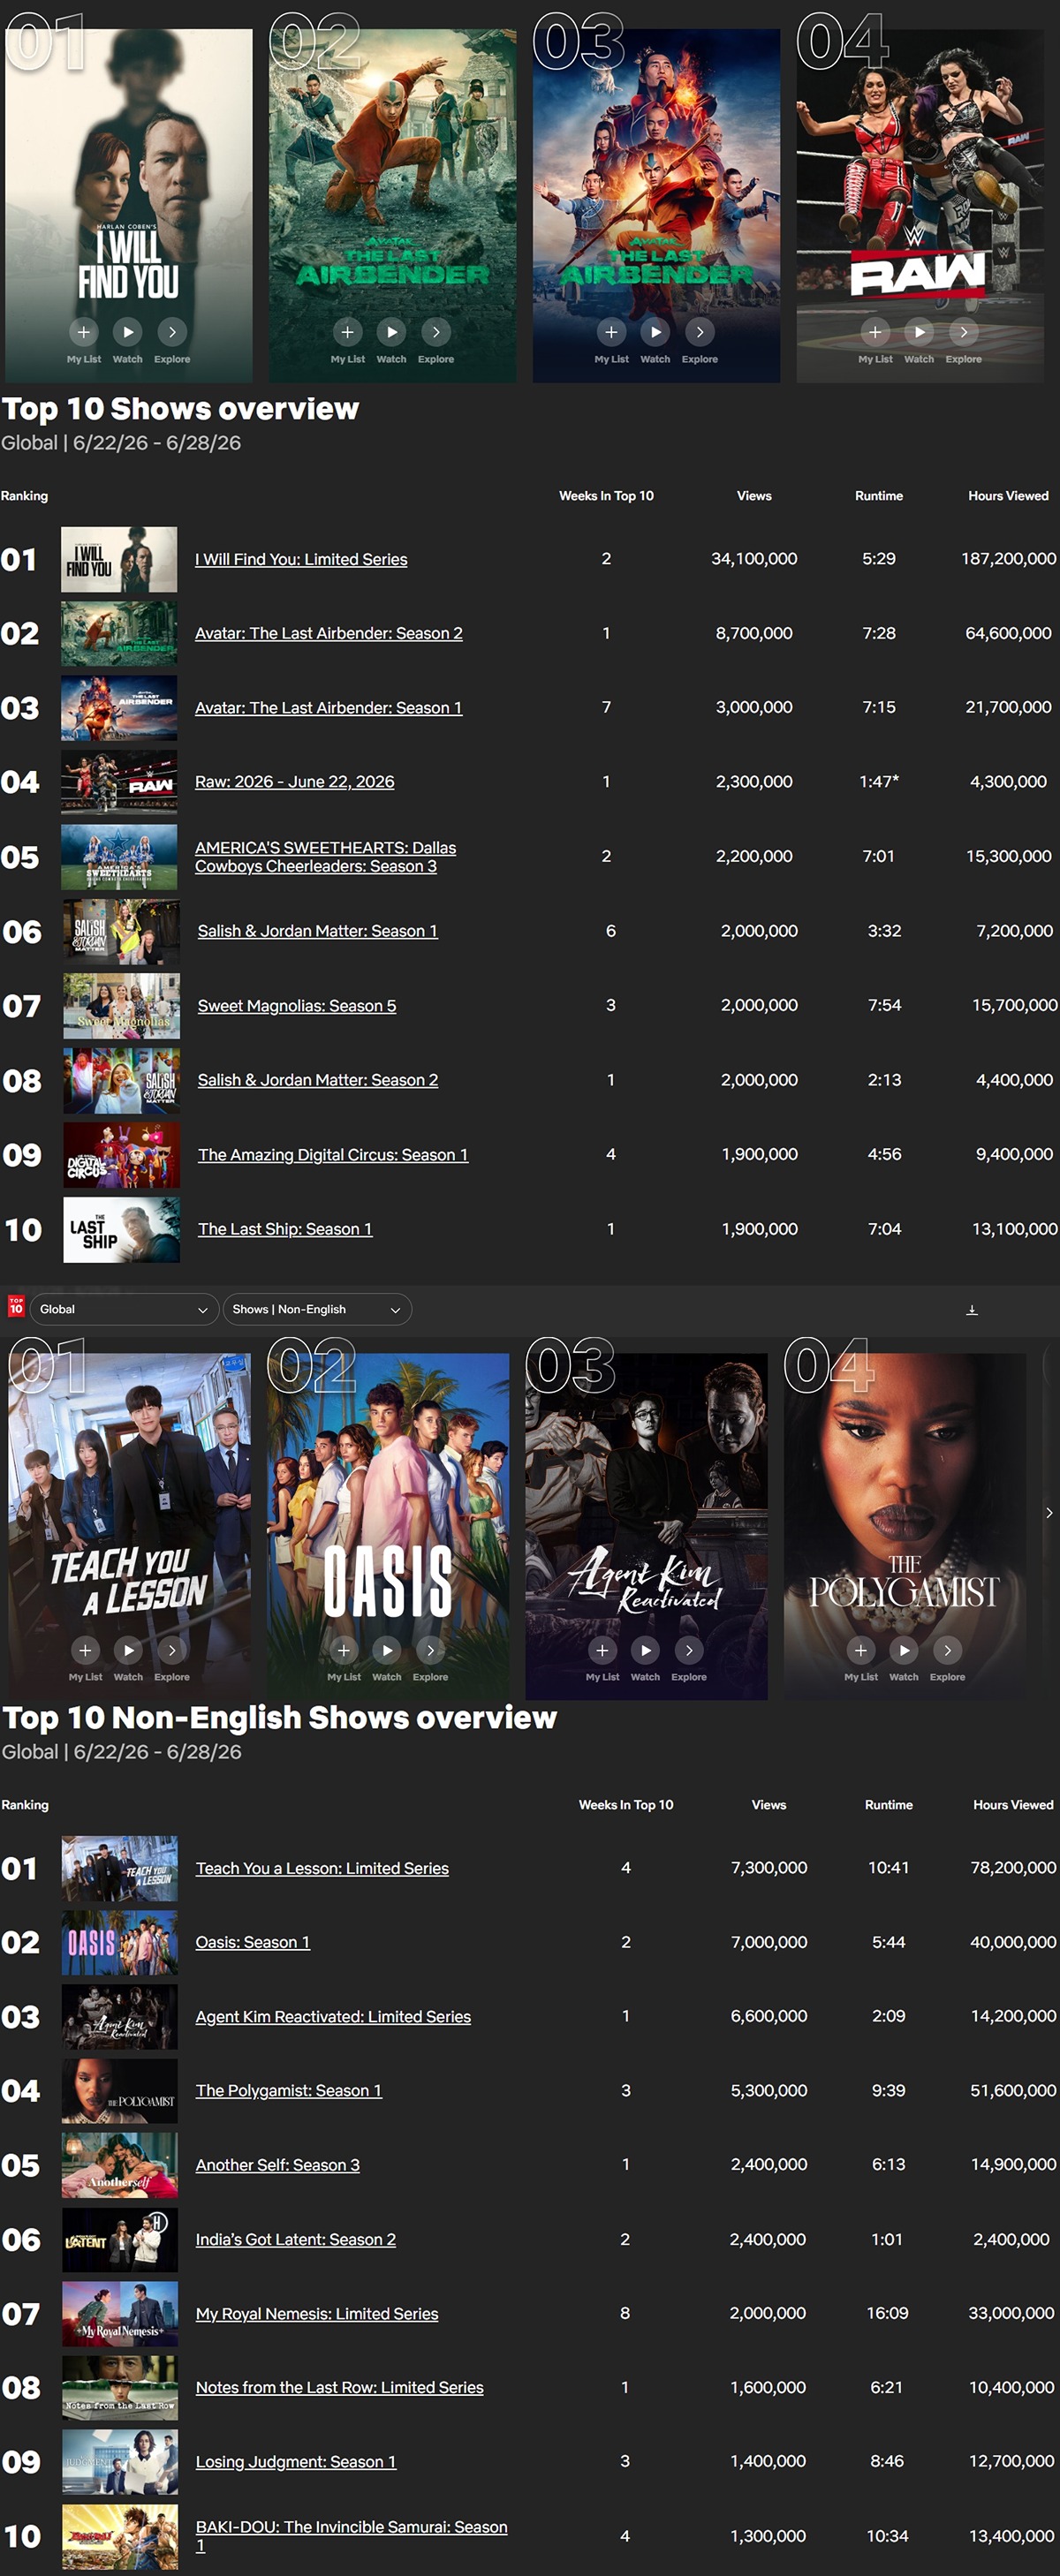
Task: Open My Royal Nemesis: Limited Series link
Action: [x=317, y=2314]
